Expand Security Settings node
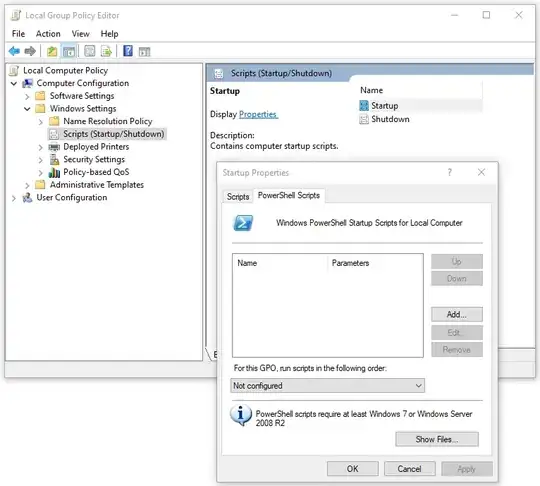This screenshot has height=486, width=540. [41, 160]
